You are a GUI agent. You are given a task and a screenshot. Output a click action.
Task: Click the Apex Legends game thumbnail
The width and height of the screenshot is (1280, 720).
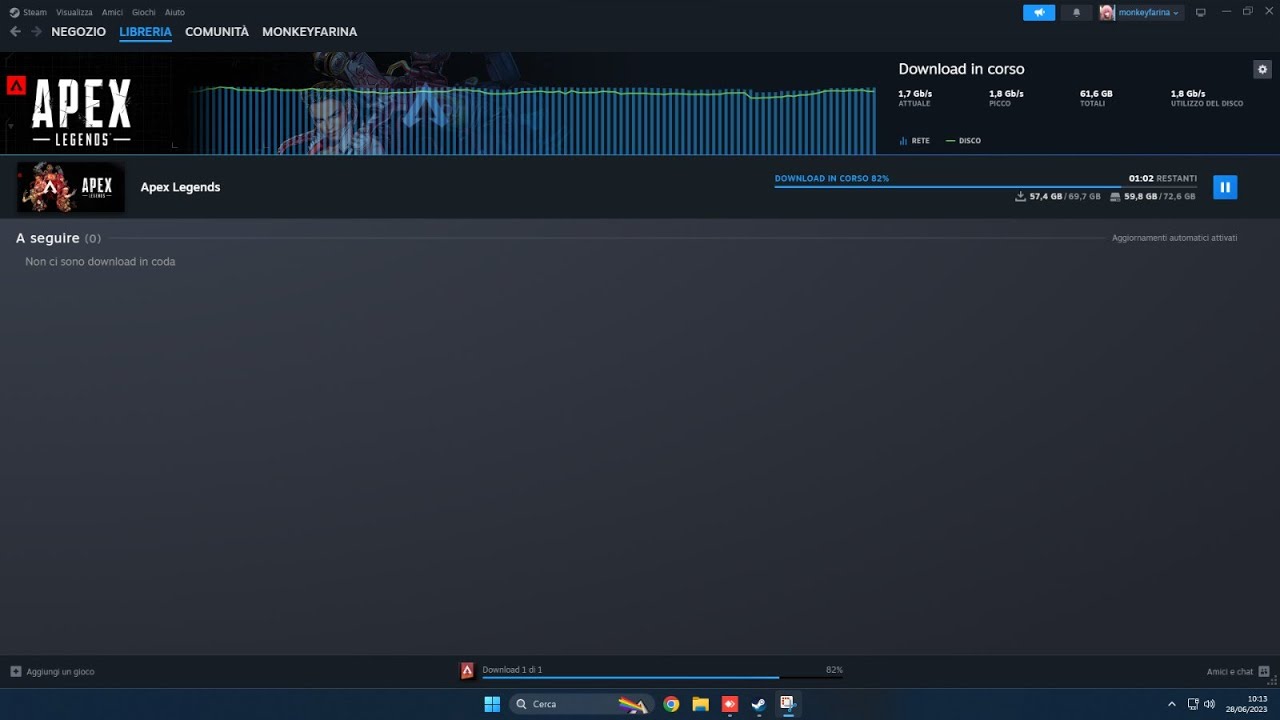[71, 187]
